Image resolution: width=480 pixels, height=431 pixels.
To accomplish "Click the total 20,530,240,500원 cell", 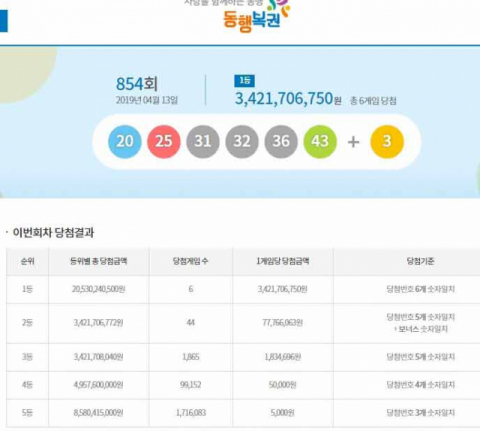I will tap(99, 289).
